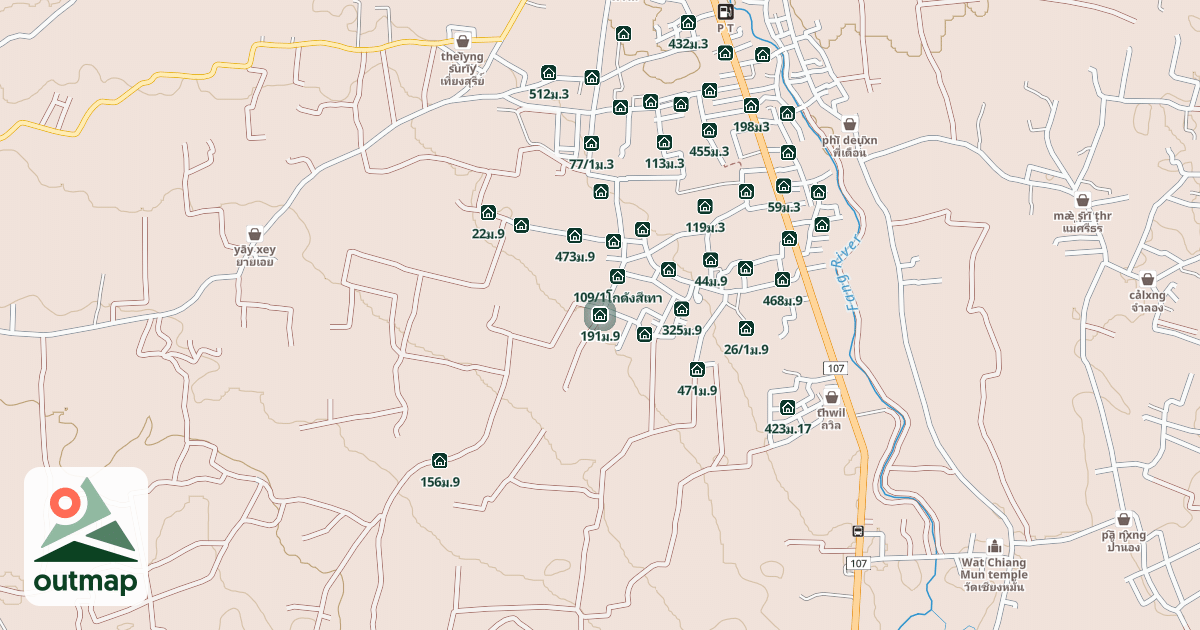The width and height of the screenshot is (1200, 630).
Task: Open the yāy xey shop marker
Action: pyautogui.click(x=254, y=233)
